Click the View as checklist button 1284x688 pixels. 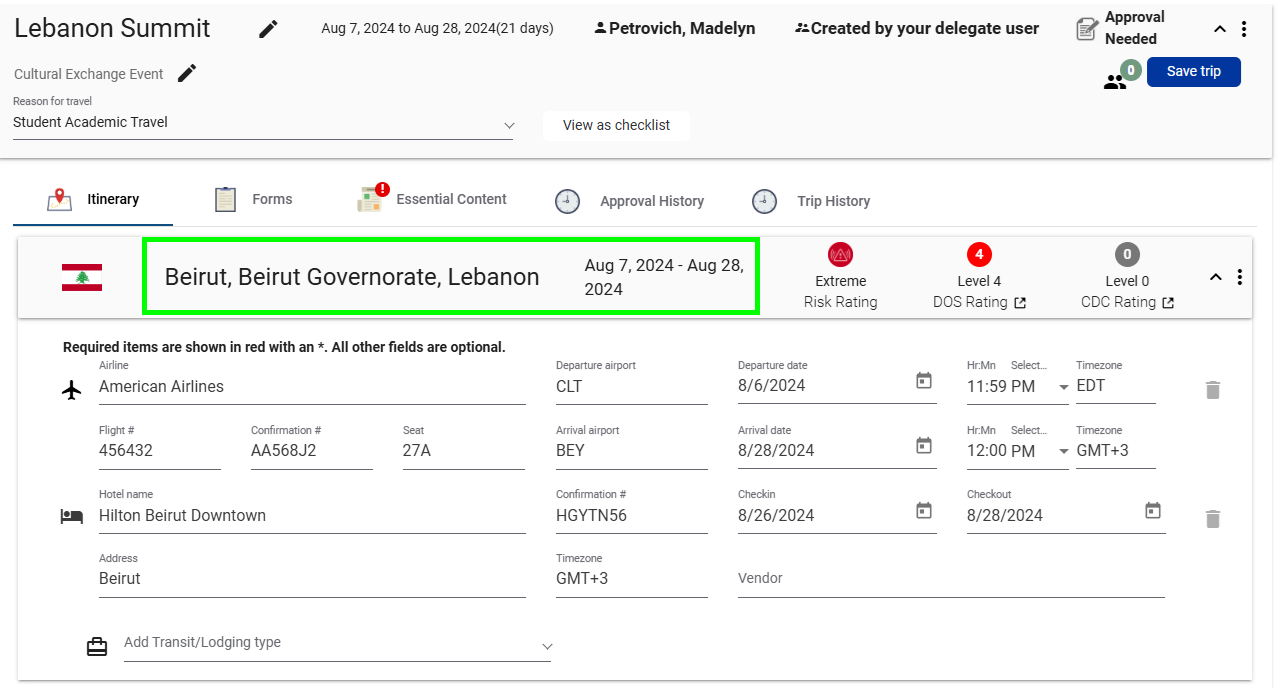[616, 126]
